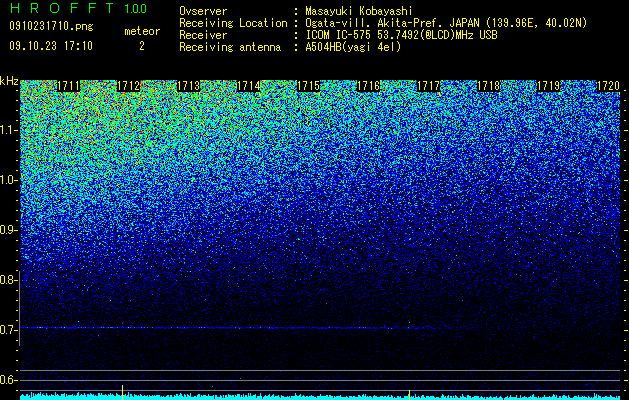Click the vertical gray range bar near 0.8
629x400 pixels.
click(20, 308)
